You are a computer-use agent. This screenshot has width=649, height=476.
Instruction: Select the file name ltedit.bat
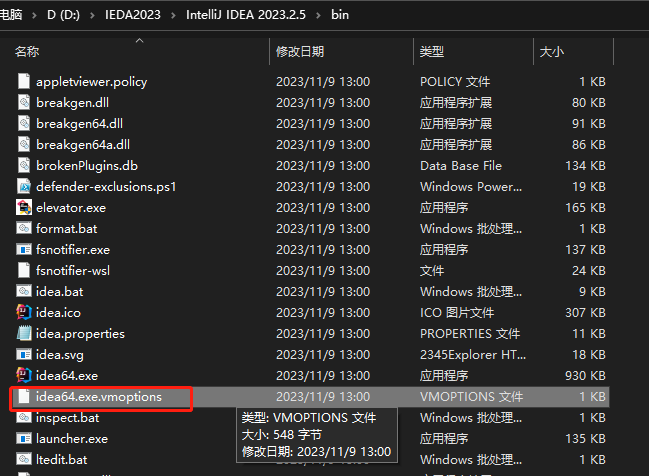[x=62, y=460]
